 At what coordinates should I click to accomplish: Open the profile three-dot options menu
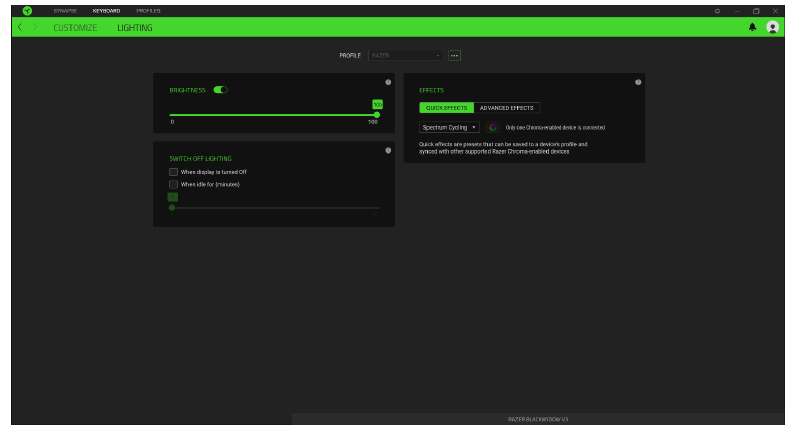click(454, 55)
